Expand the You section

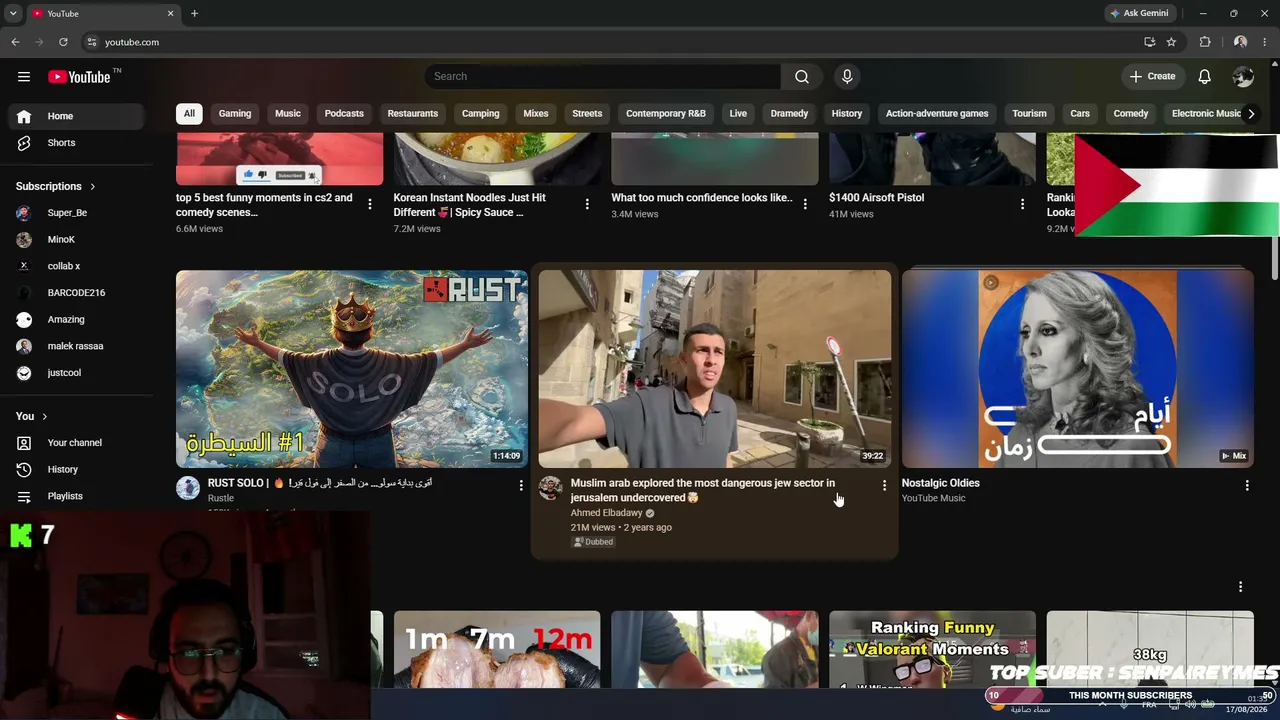(31, 416)
